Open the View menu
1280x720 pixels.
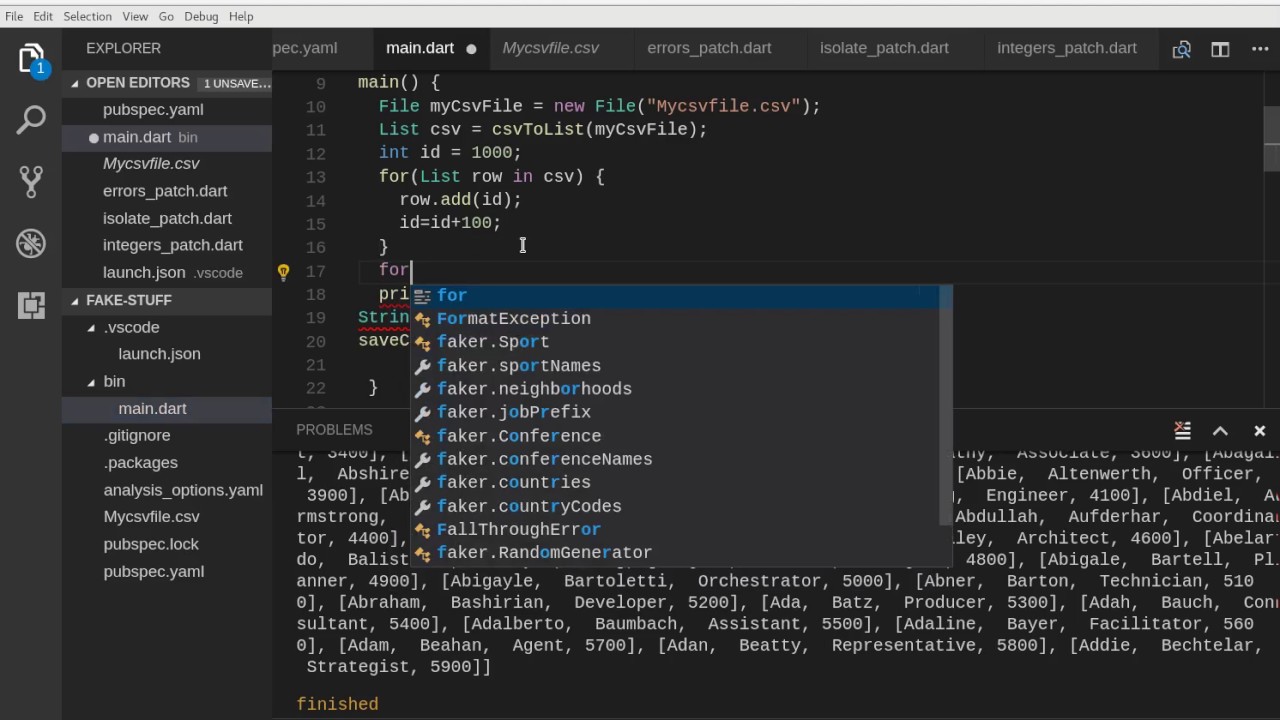point(135,16)
